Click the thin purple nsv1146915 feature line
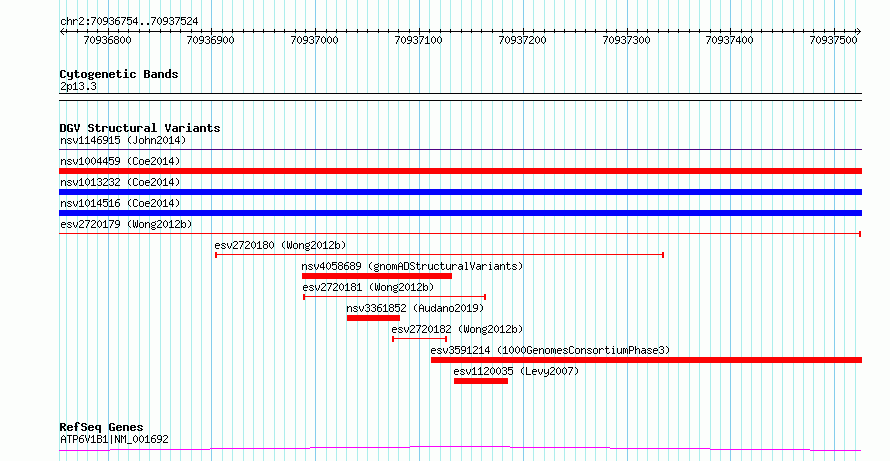The image size is (890, 461). (460, 150)
